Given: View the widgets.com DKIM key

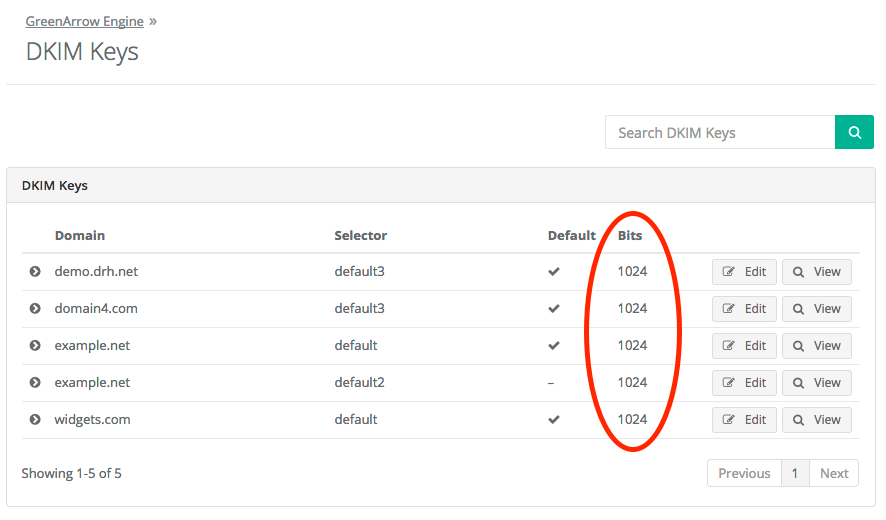Looking at the screenshot, I should coord(816,420).
